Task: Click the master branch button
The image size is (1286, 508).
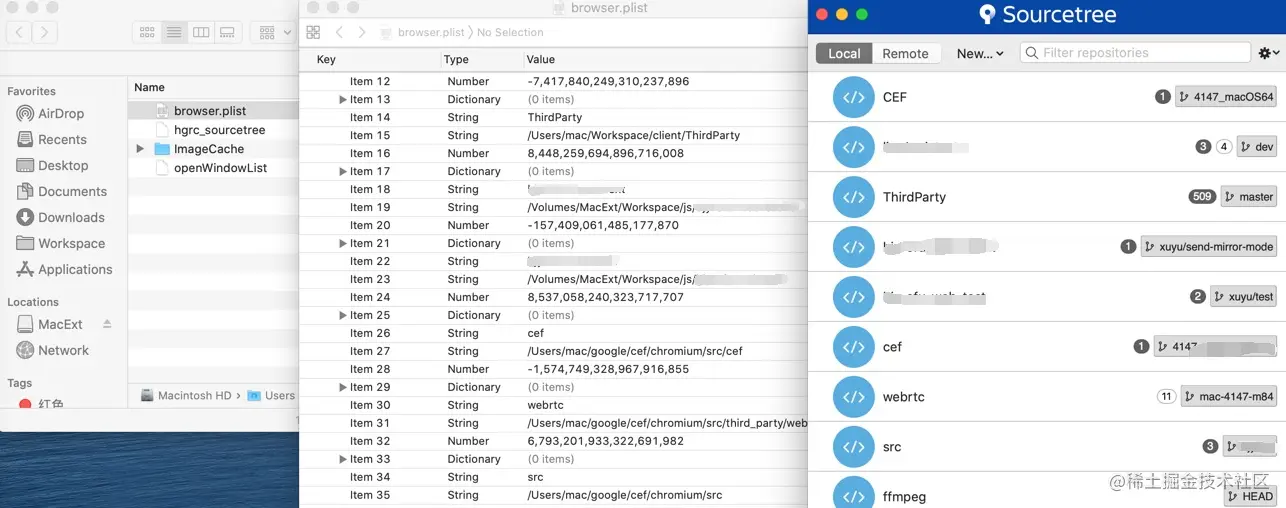Action: click(1248, 197)
